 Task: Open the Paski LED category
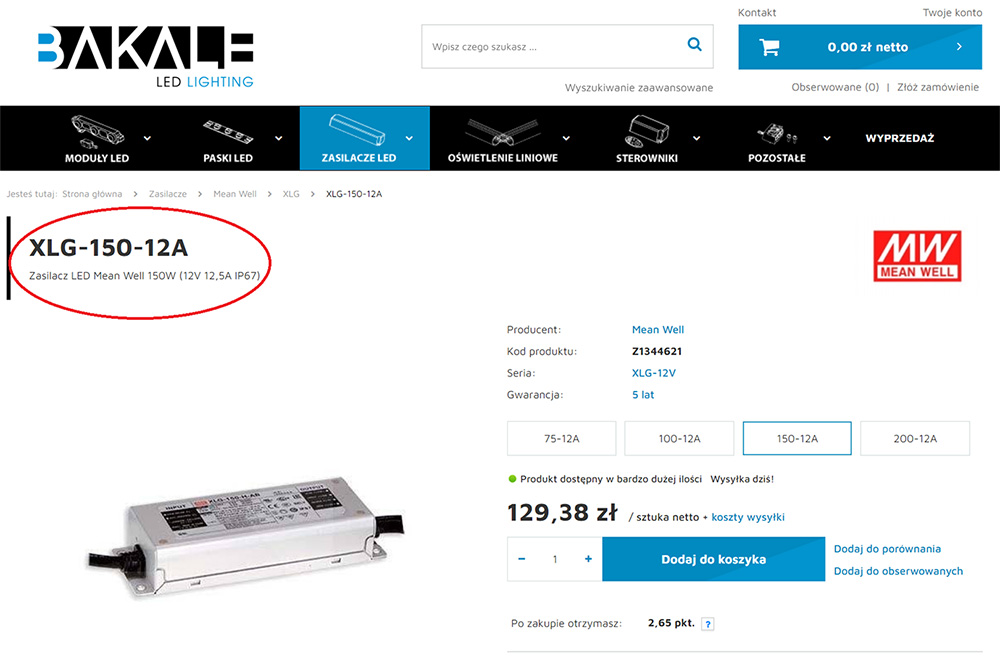point(228,139)
